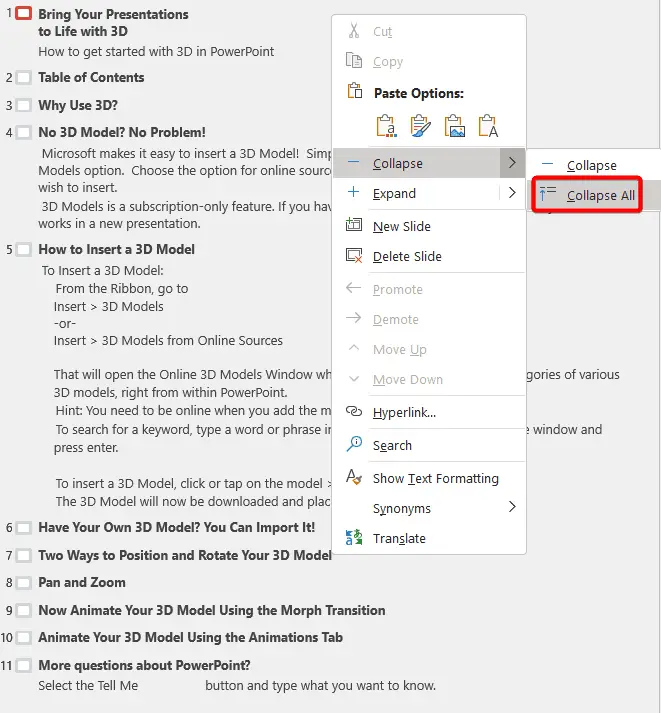Click the New Slide icon
The image size is (661, 713).
[x=354, y=225]
